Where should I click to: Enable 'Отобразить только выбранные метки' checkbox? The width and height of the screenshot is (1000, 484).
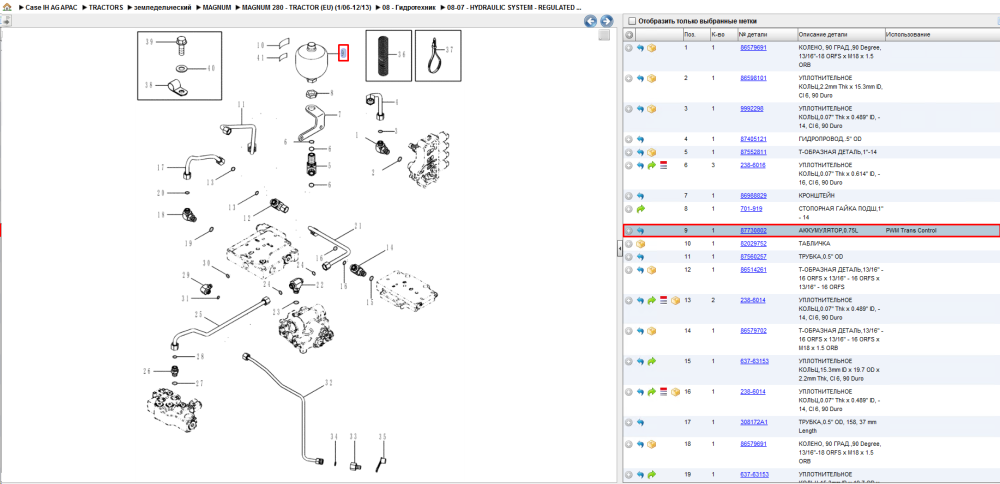pyautogui.click(x=632, y=21)
